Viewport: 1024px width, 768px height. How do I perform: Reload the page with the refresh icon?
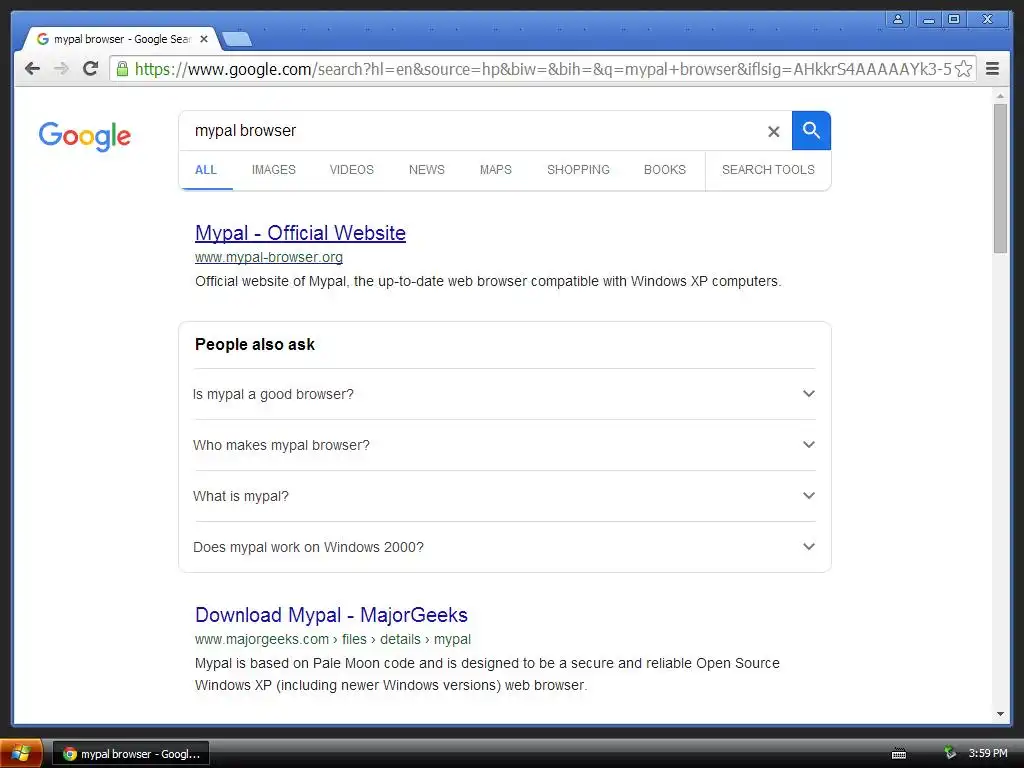click(x=91, y=69)
